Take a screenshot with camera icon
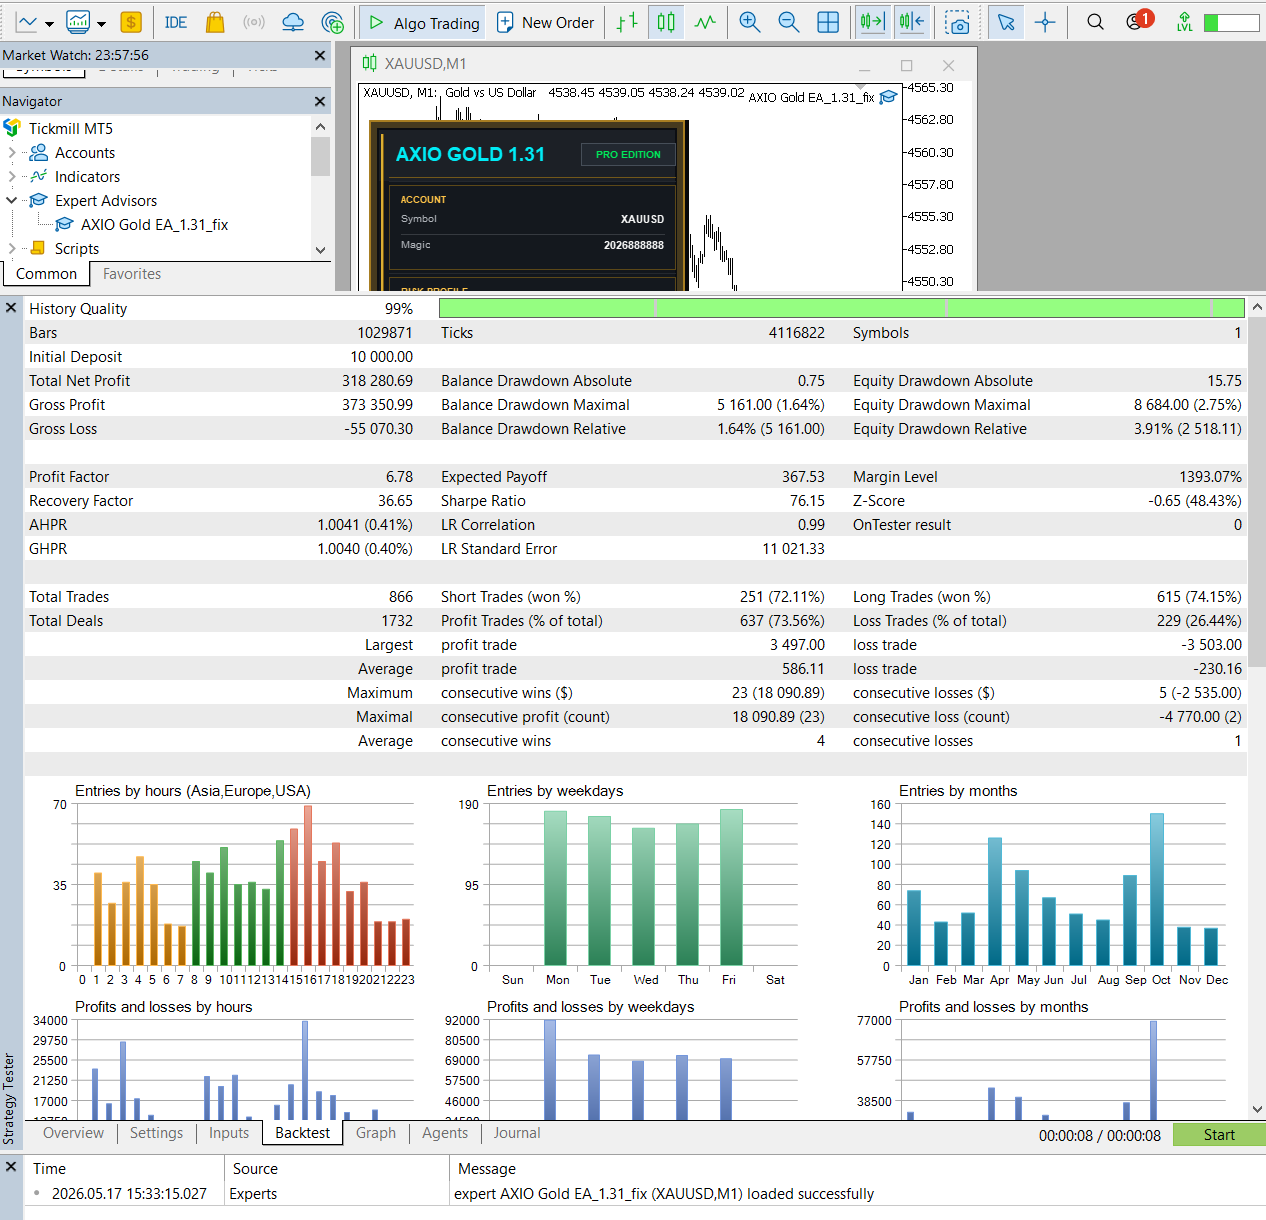The image size is (1266, 1220). pos(957,22)
